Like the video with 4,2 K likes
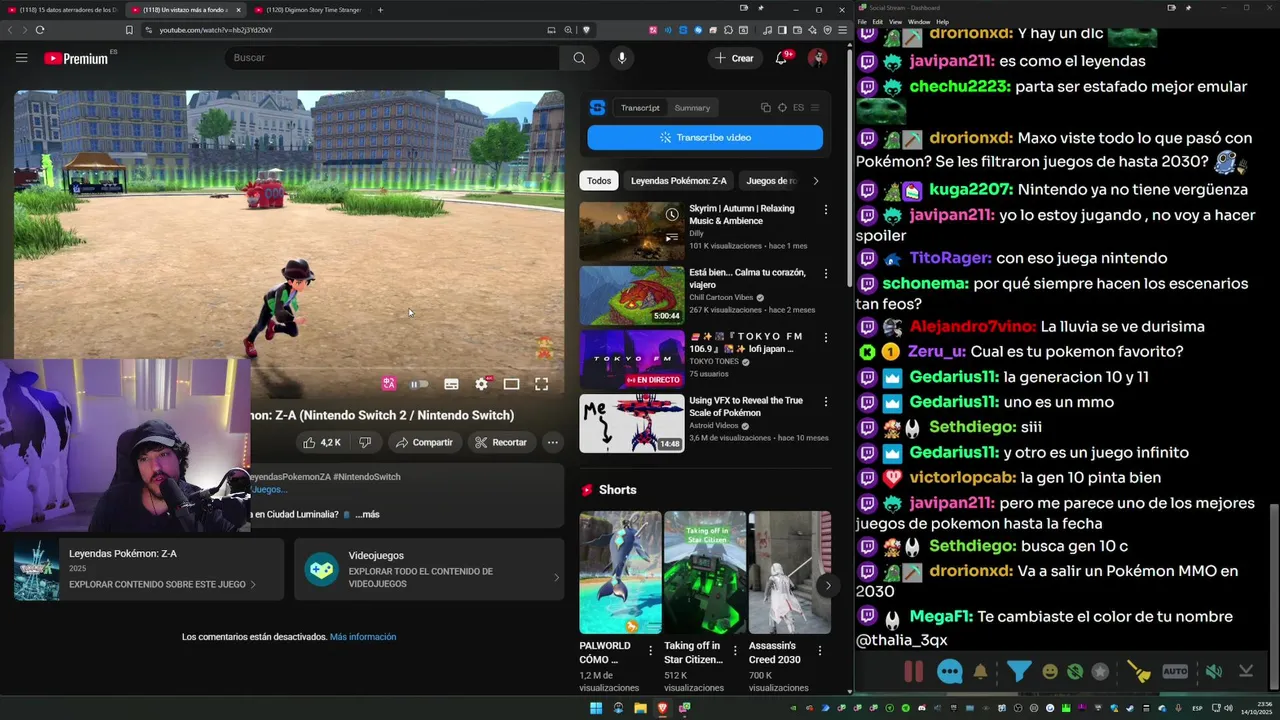 [x=322, y=442]
